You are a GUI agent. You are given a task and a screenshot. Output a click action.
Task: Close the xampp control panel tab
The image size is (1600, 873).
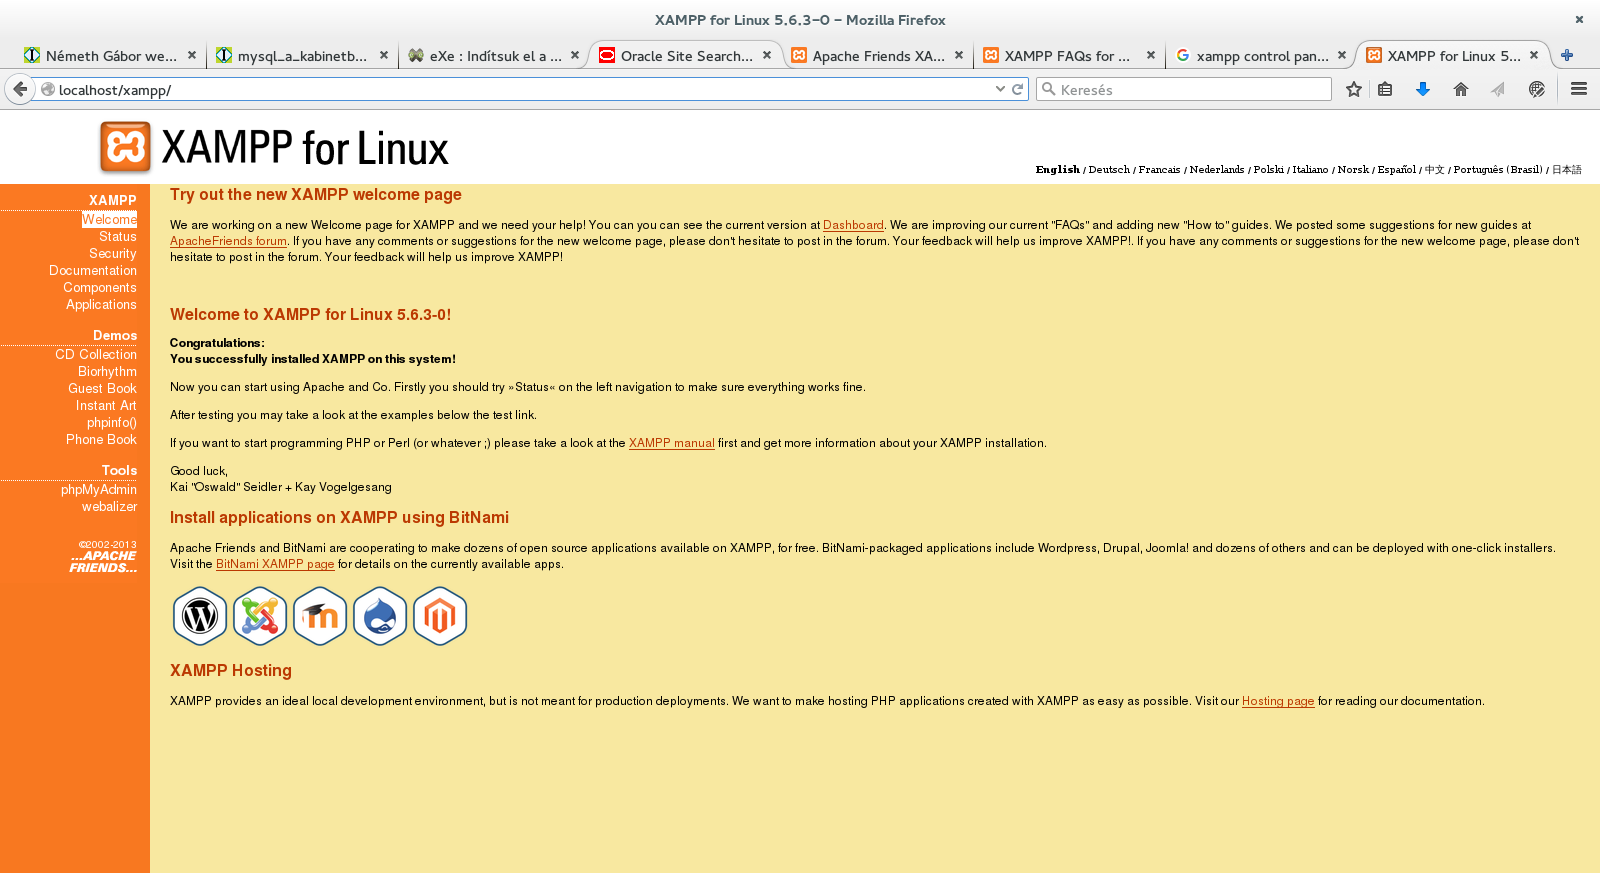click(x=1342, y=56)
